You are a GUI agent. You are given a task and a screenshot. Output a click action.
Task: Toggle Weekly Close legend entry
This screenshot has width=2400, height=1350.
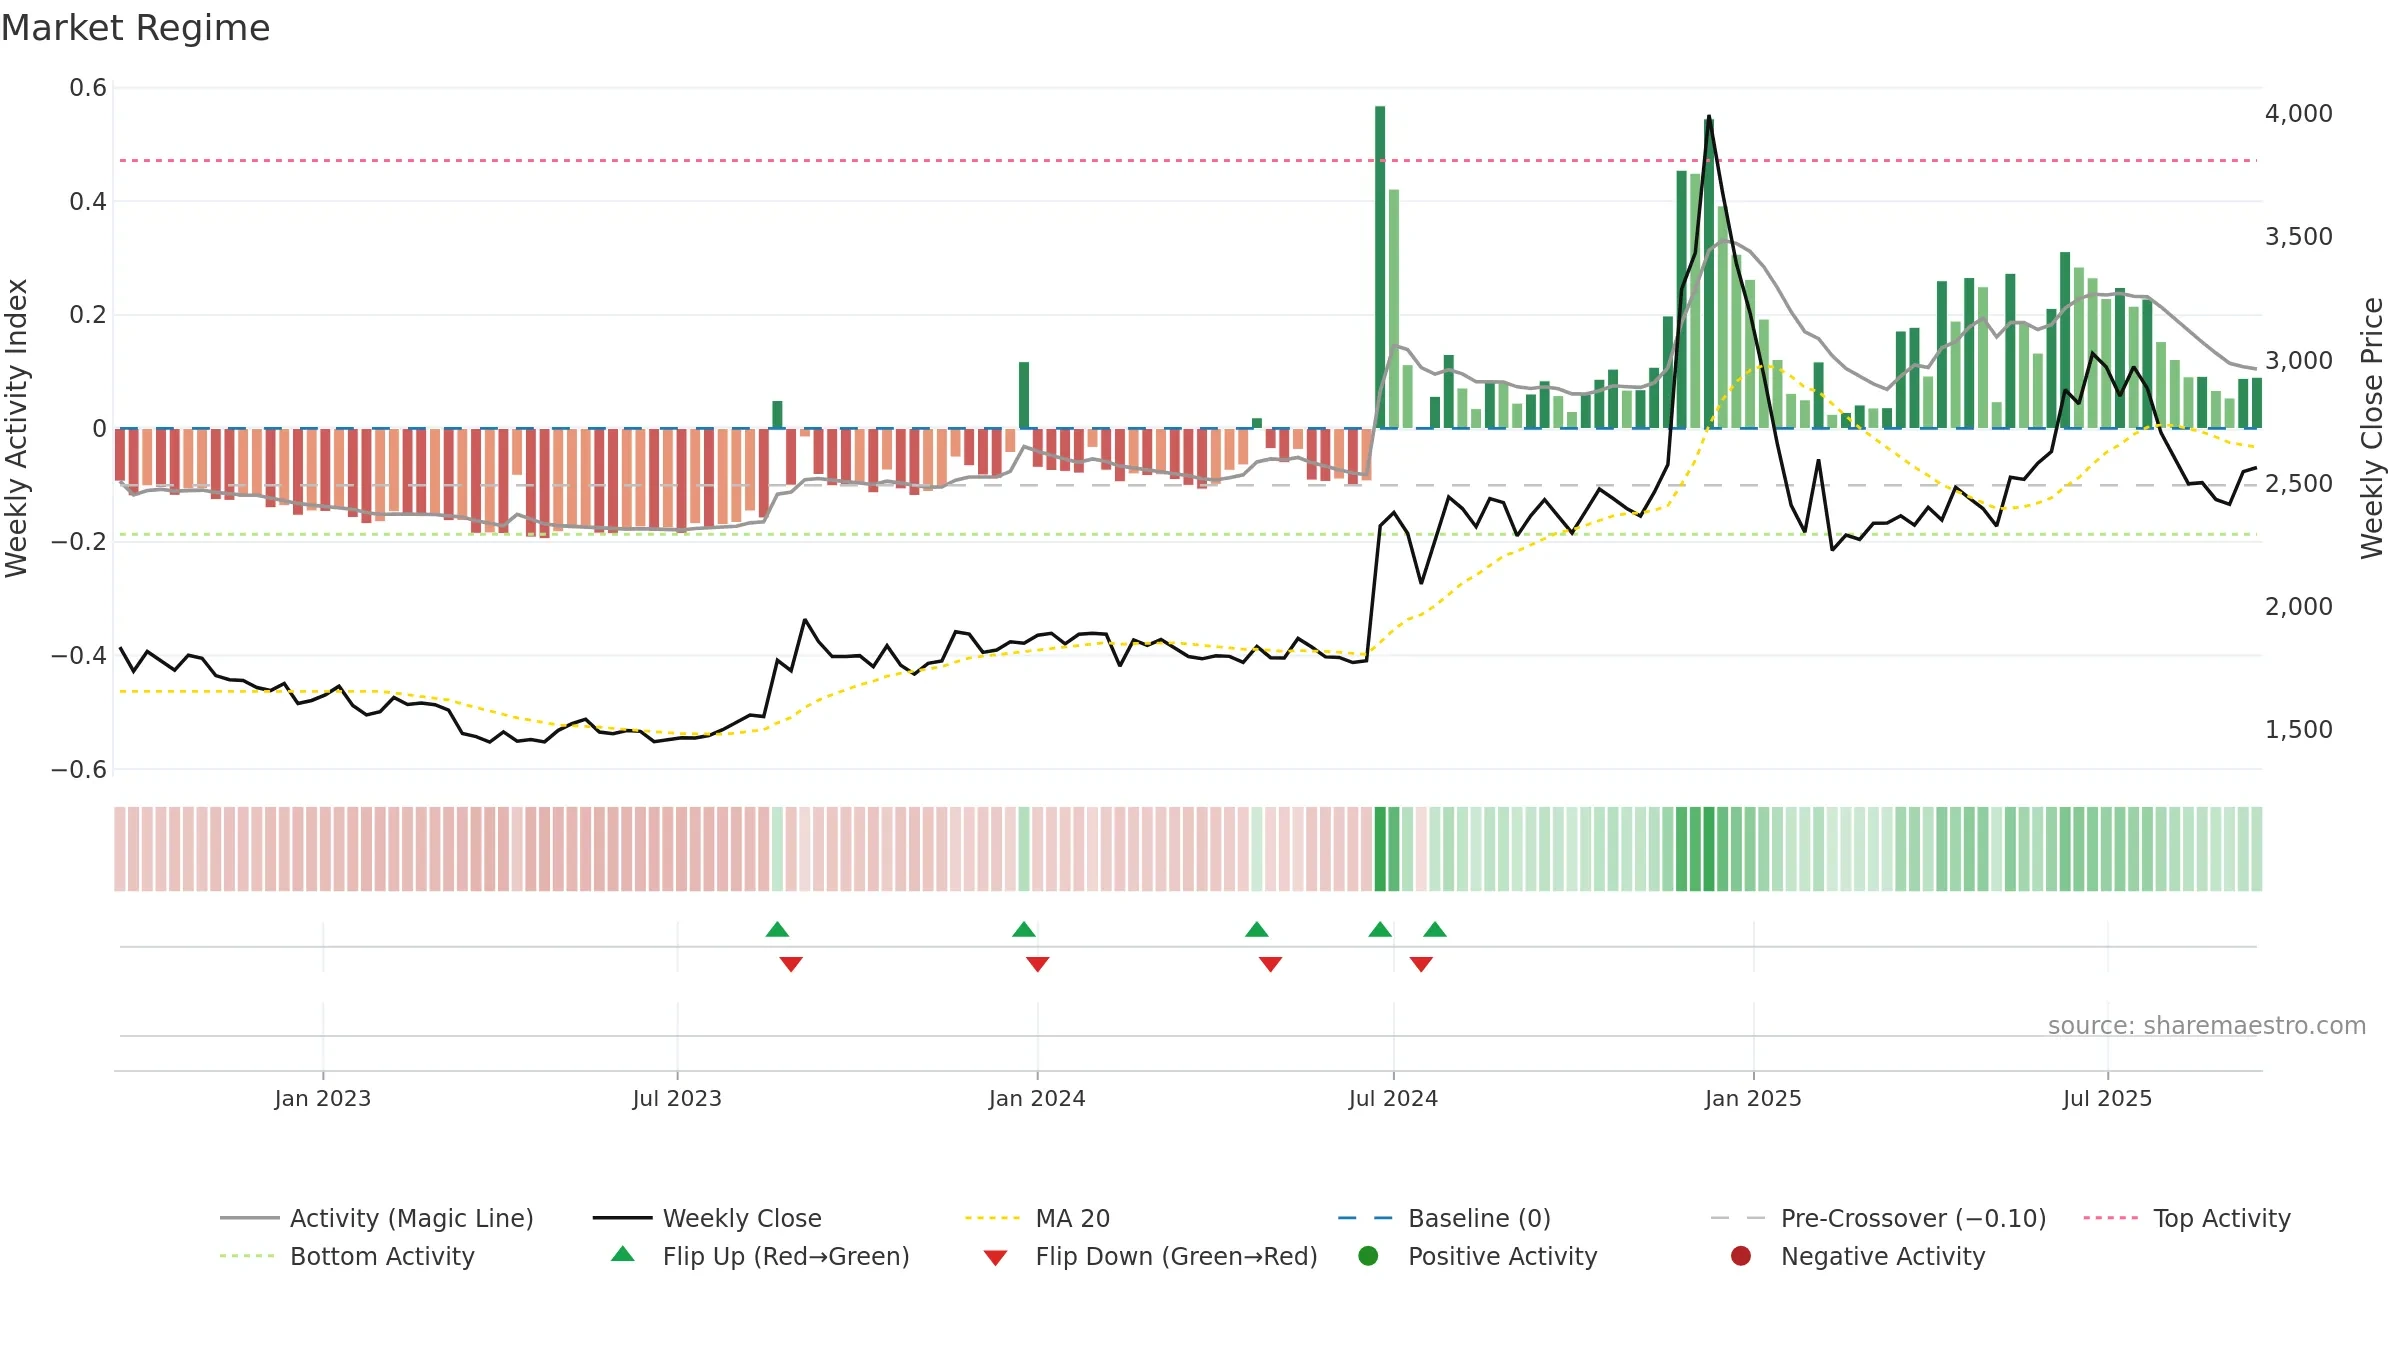707,1218
